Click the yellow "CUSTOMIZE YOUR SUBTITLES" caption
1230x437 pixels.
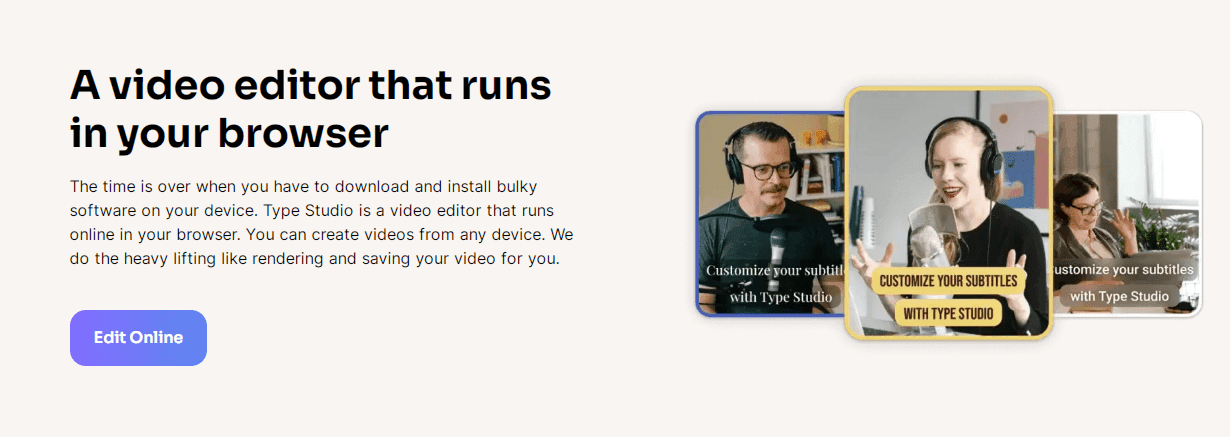[948, 281]
